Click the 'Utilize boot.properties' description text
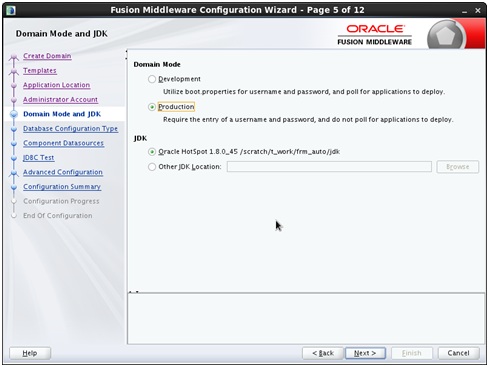This screenshot has height=367, width=489. pos(304,92)
